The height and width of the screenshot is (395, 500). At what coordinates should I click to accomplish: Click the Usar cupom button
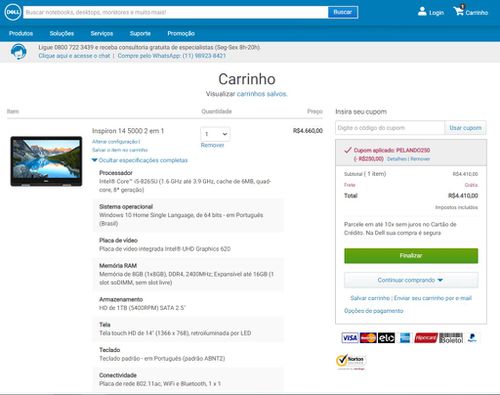(x=465, y=128)
